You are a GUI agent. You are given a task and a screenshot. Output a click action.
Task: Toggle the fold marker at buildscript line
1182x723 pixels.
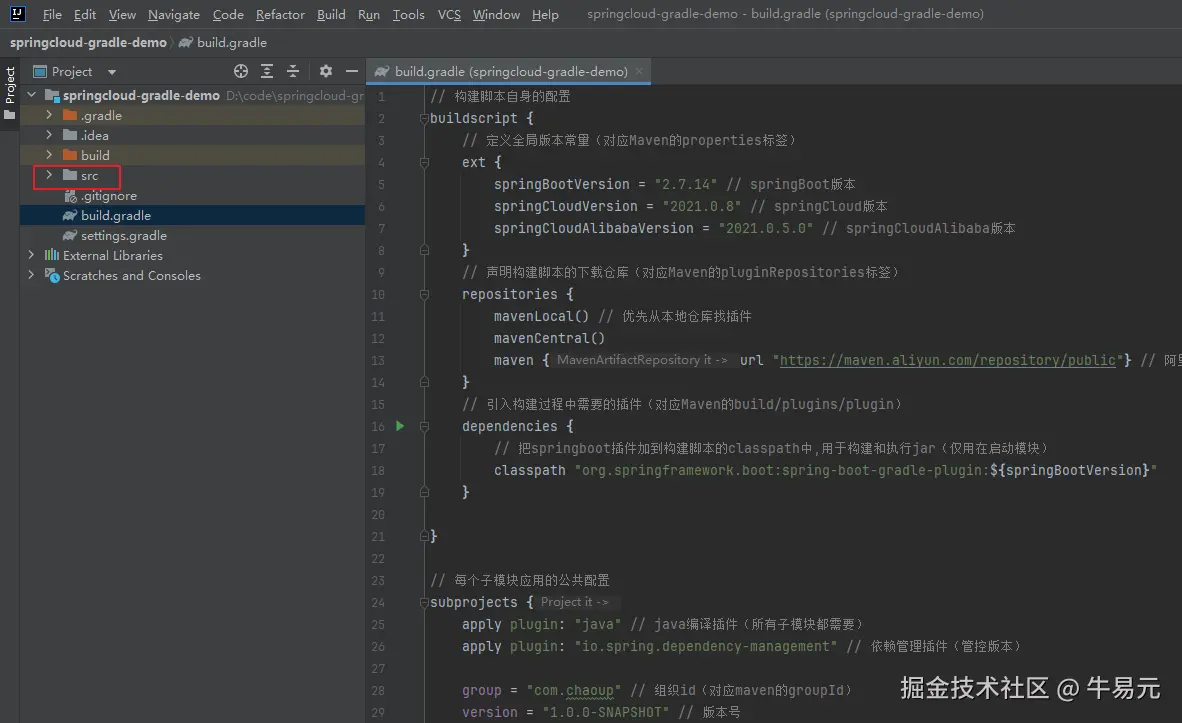pos(424,118)
